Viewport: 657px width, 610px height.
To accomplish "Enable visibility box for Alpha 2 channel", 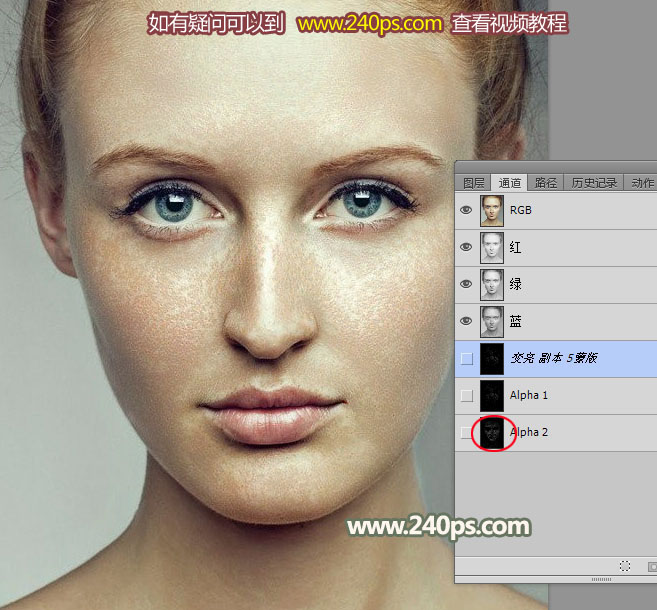I will (x=466, y=432).
